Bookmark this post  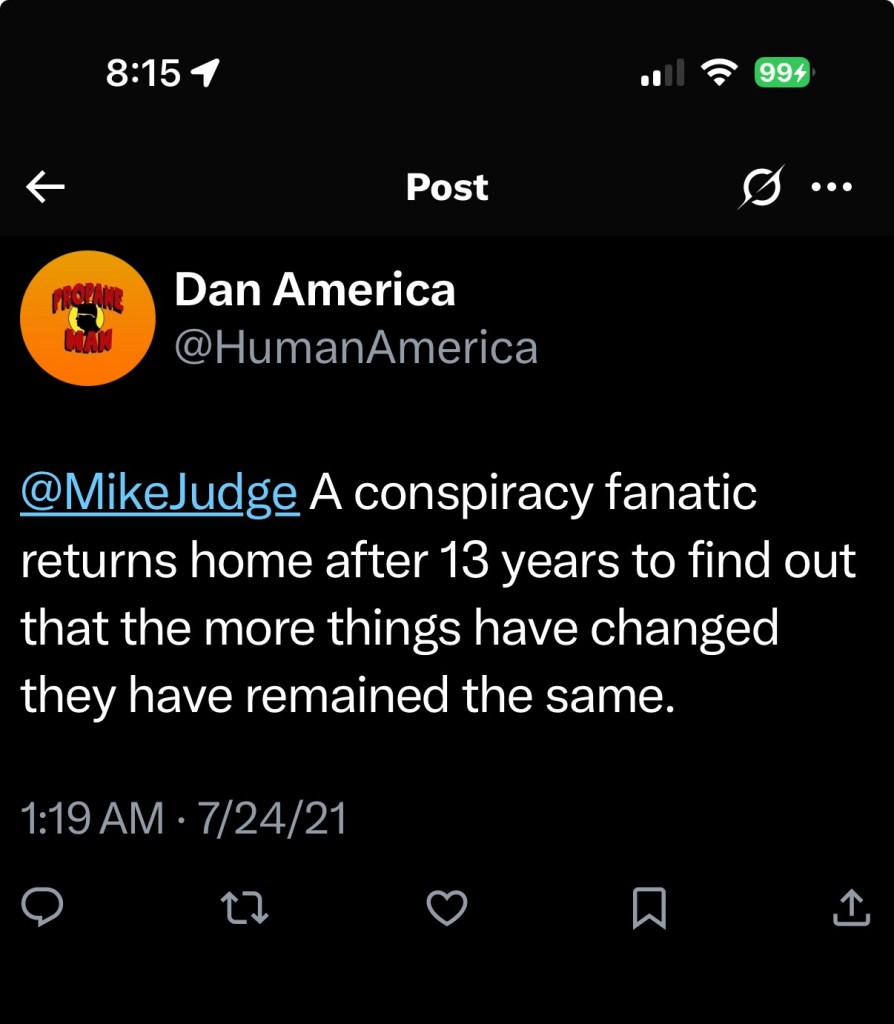[649, 907]
